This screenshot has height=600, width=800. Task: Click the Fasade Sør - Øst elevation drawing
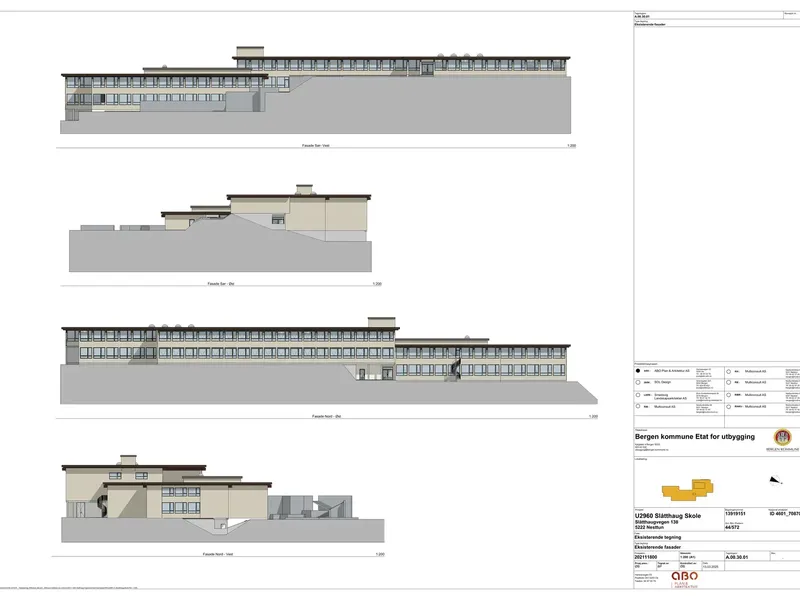pyautogui.click(x=220, y=228)
